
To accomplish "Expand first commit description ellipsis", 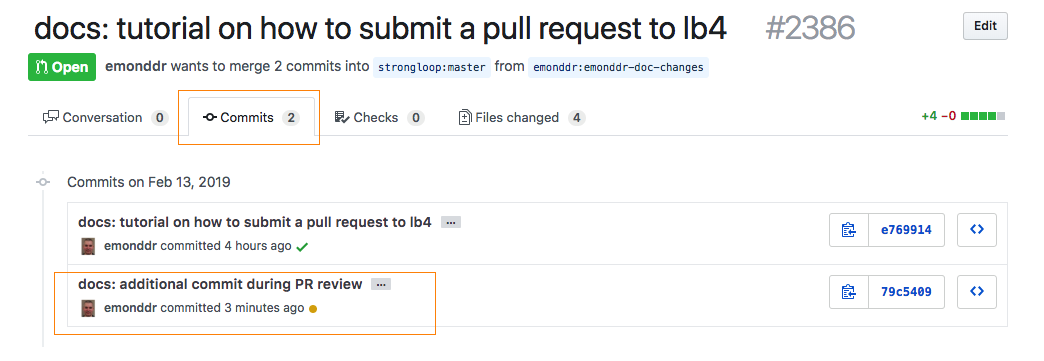I will coord(451,222).
